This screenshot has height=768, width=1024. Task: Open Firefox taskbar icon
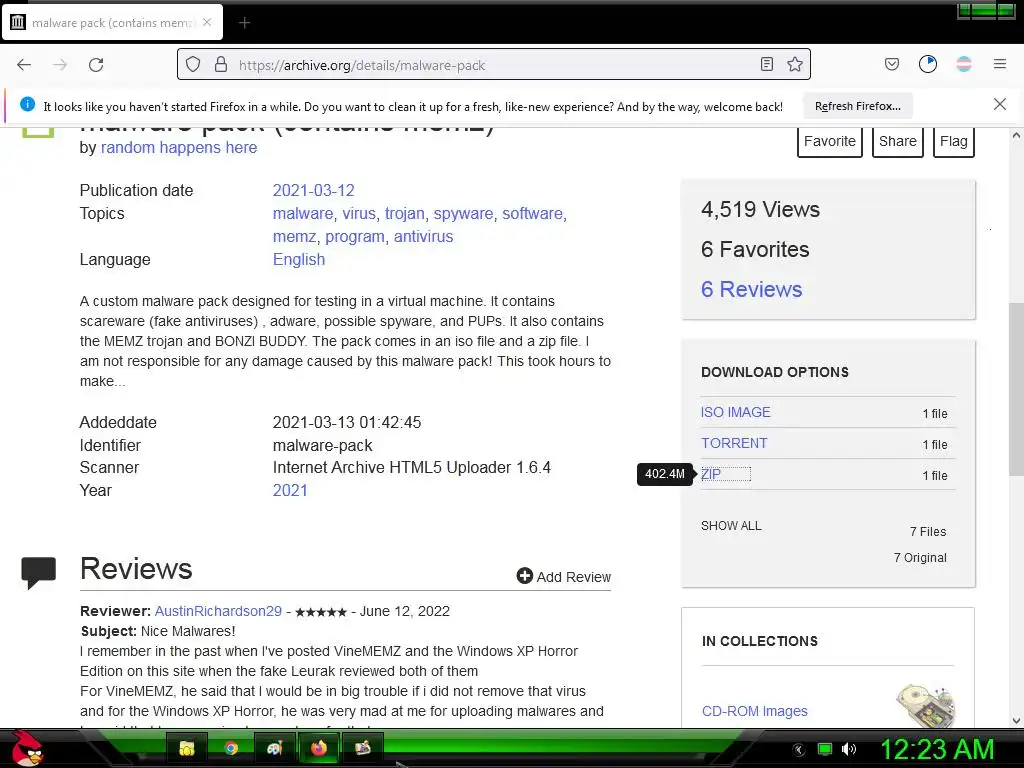pyautogui.click(x=319, y=748)
